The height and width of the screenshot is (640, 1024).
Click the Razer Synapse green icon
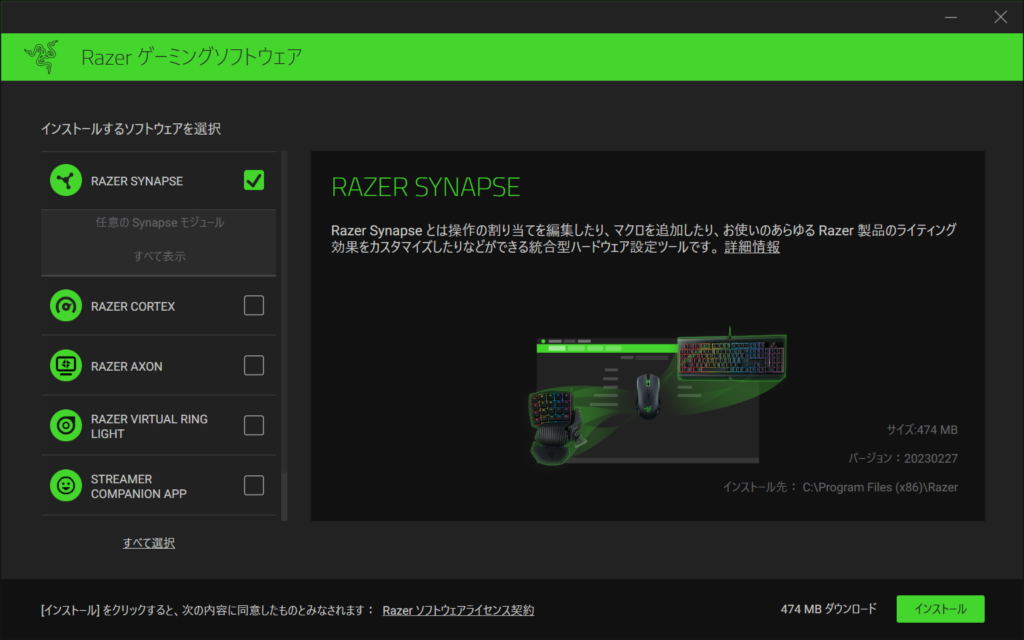65,181
